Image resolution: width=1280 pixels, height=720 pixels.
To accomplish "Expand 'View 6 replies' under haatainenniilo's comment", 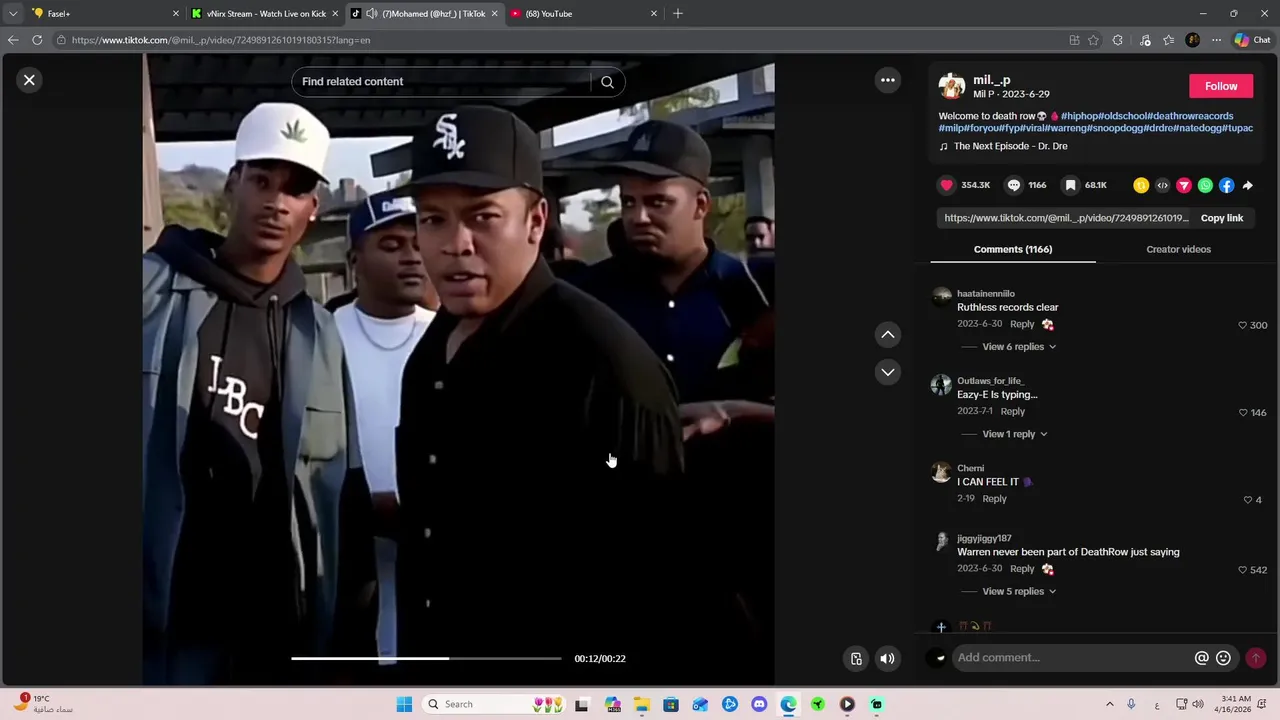I will 1019,347.
